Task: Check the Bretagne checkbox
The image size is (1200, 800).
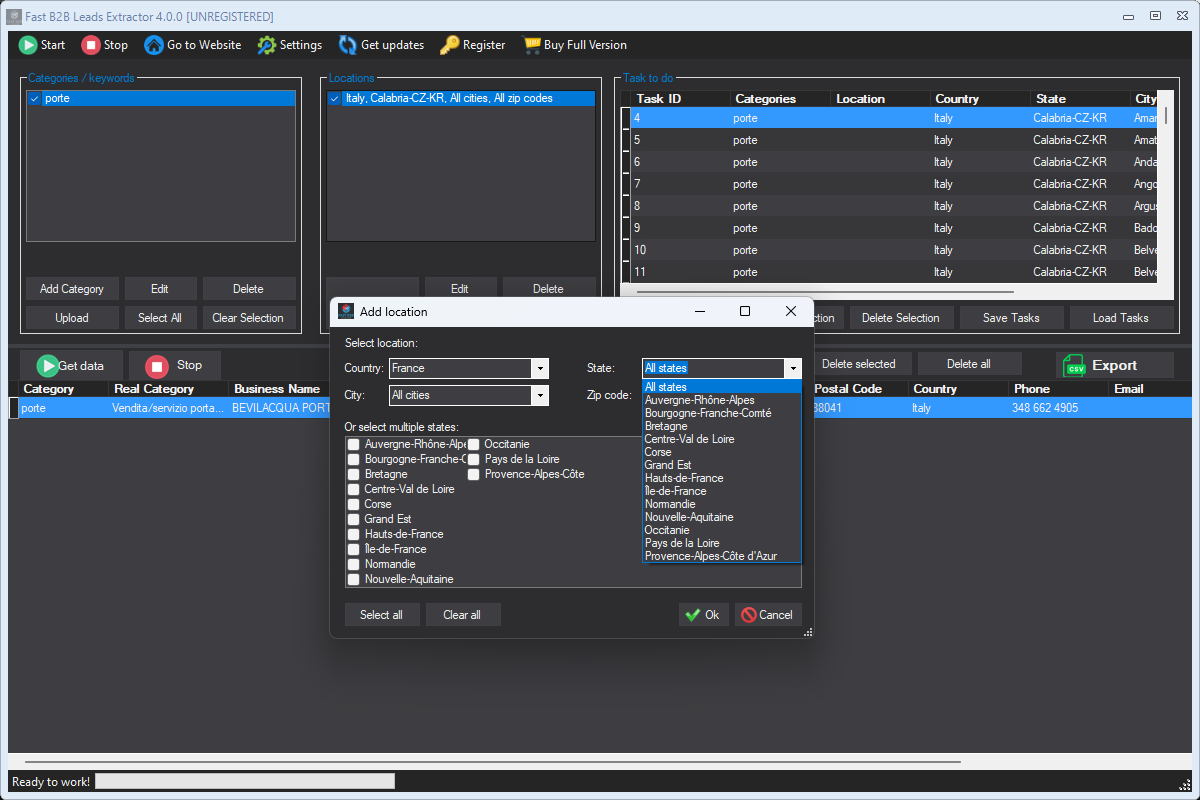Action: pyautogui.click(x=354, y=474)
